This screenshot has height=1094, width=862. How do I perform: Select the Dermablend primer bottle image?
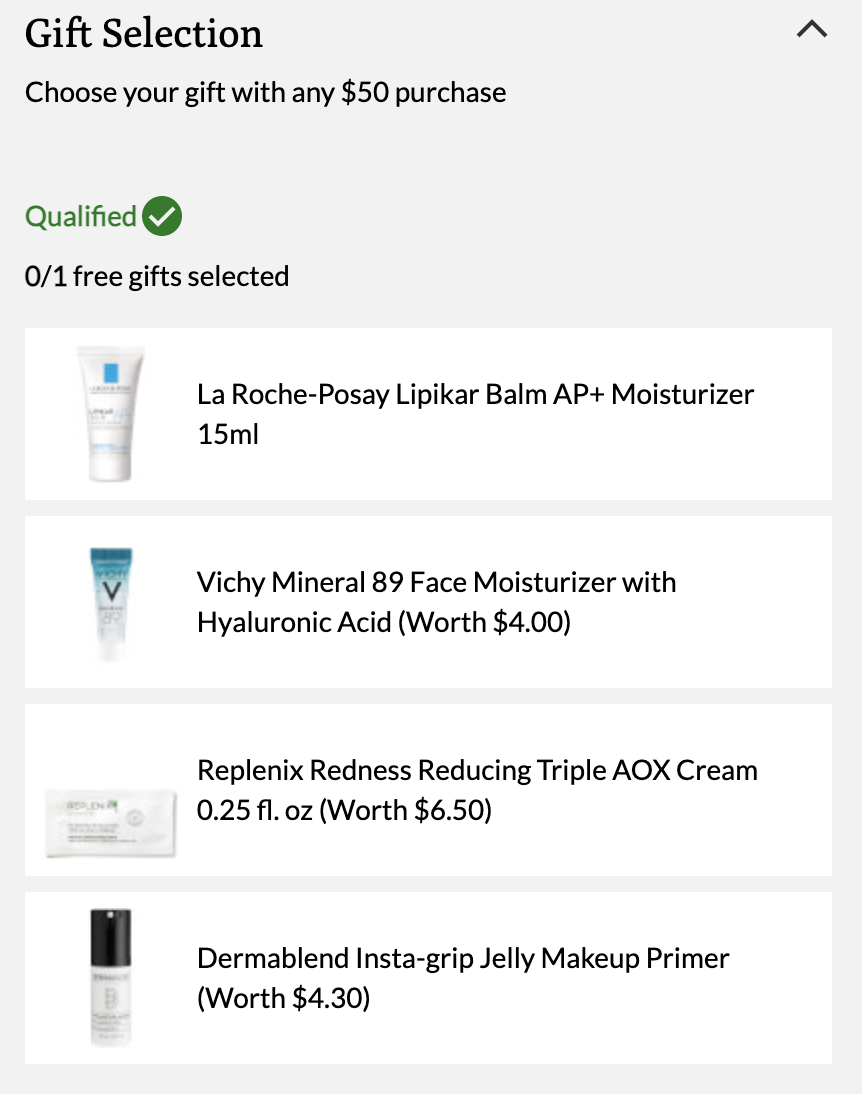point(110,977)
